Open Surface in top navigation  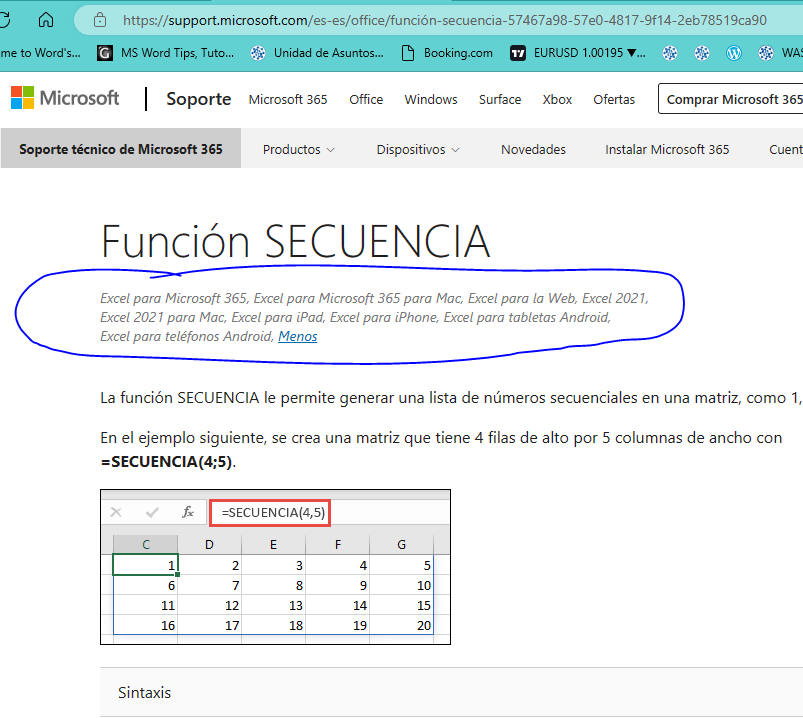[x=500, y=99]
